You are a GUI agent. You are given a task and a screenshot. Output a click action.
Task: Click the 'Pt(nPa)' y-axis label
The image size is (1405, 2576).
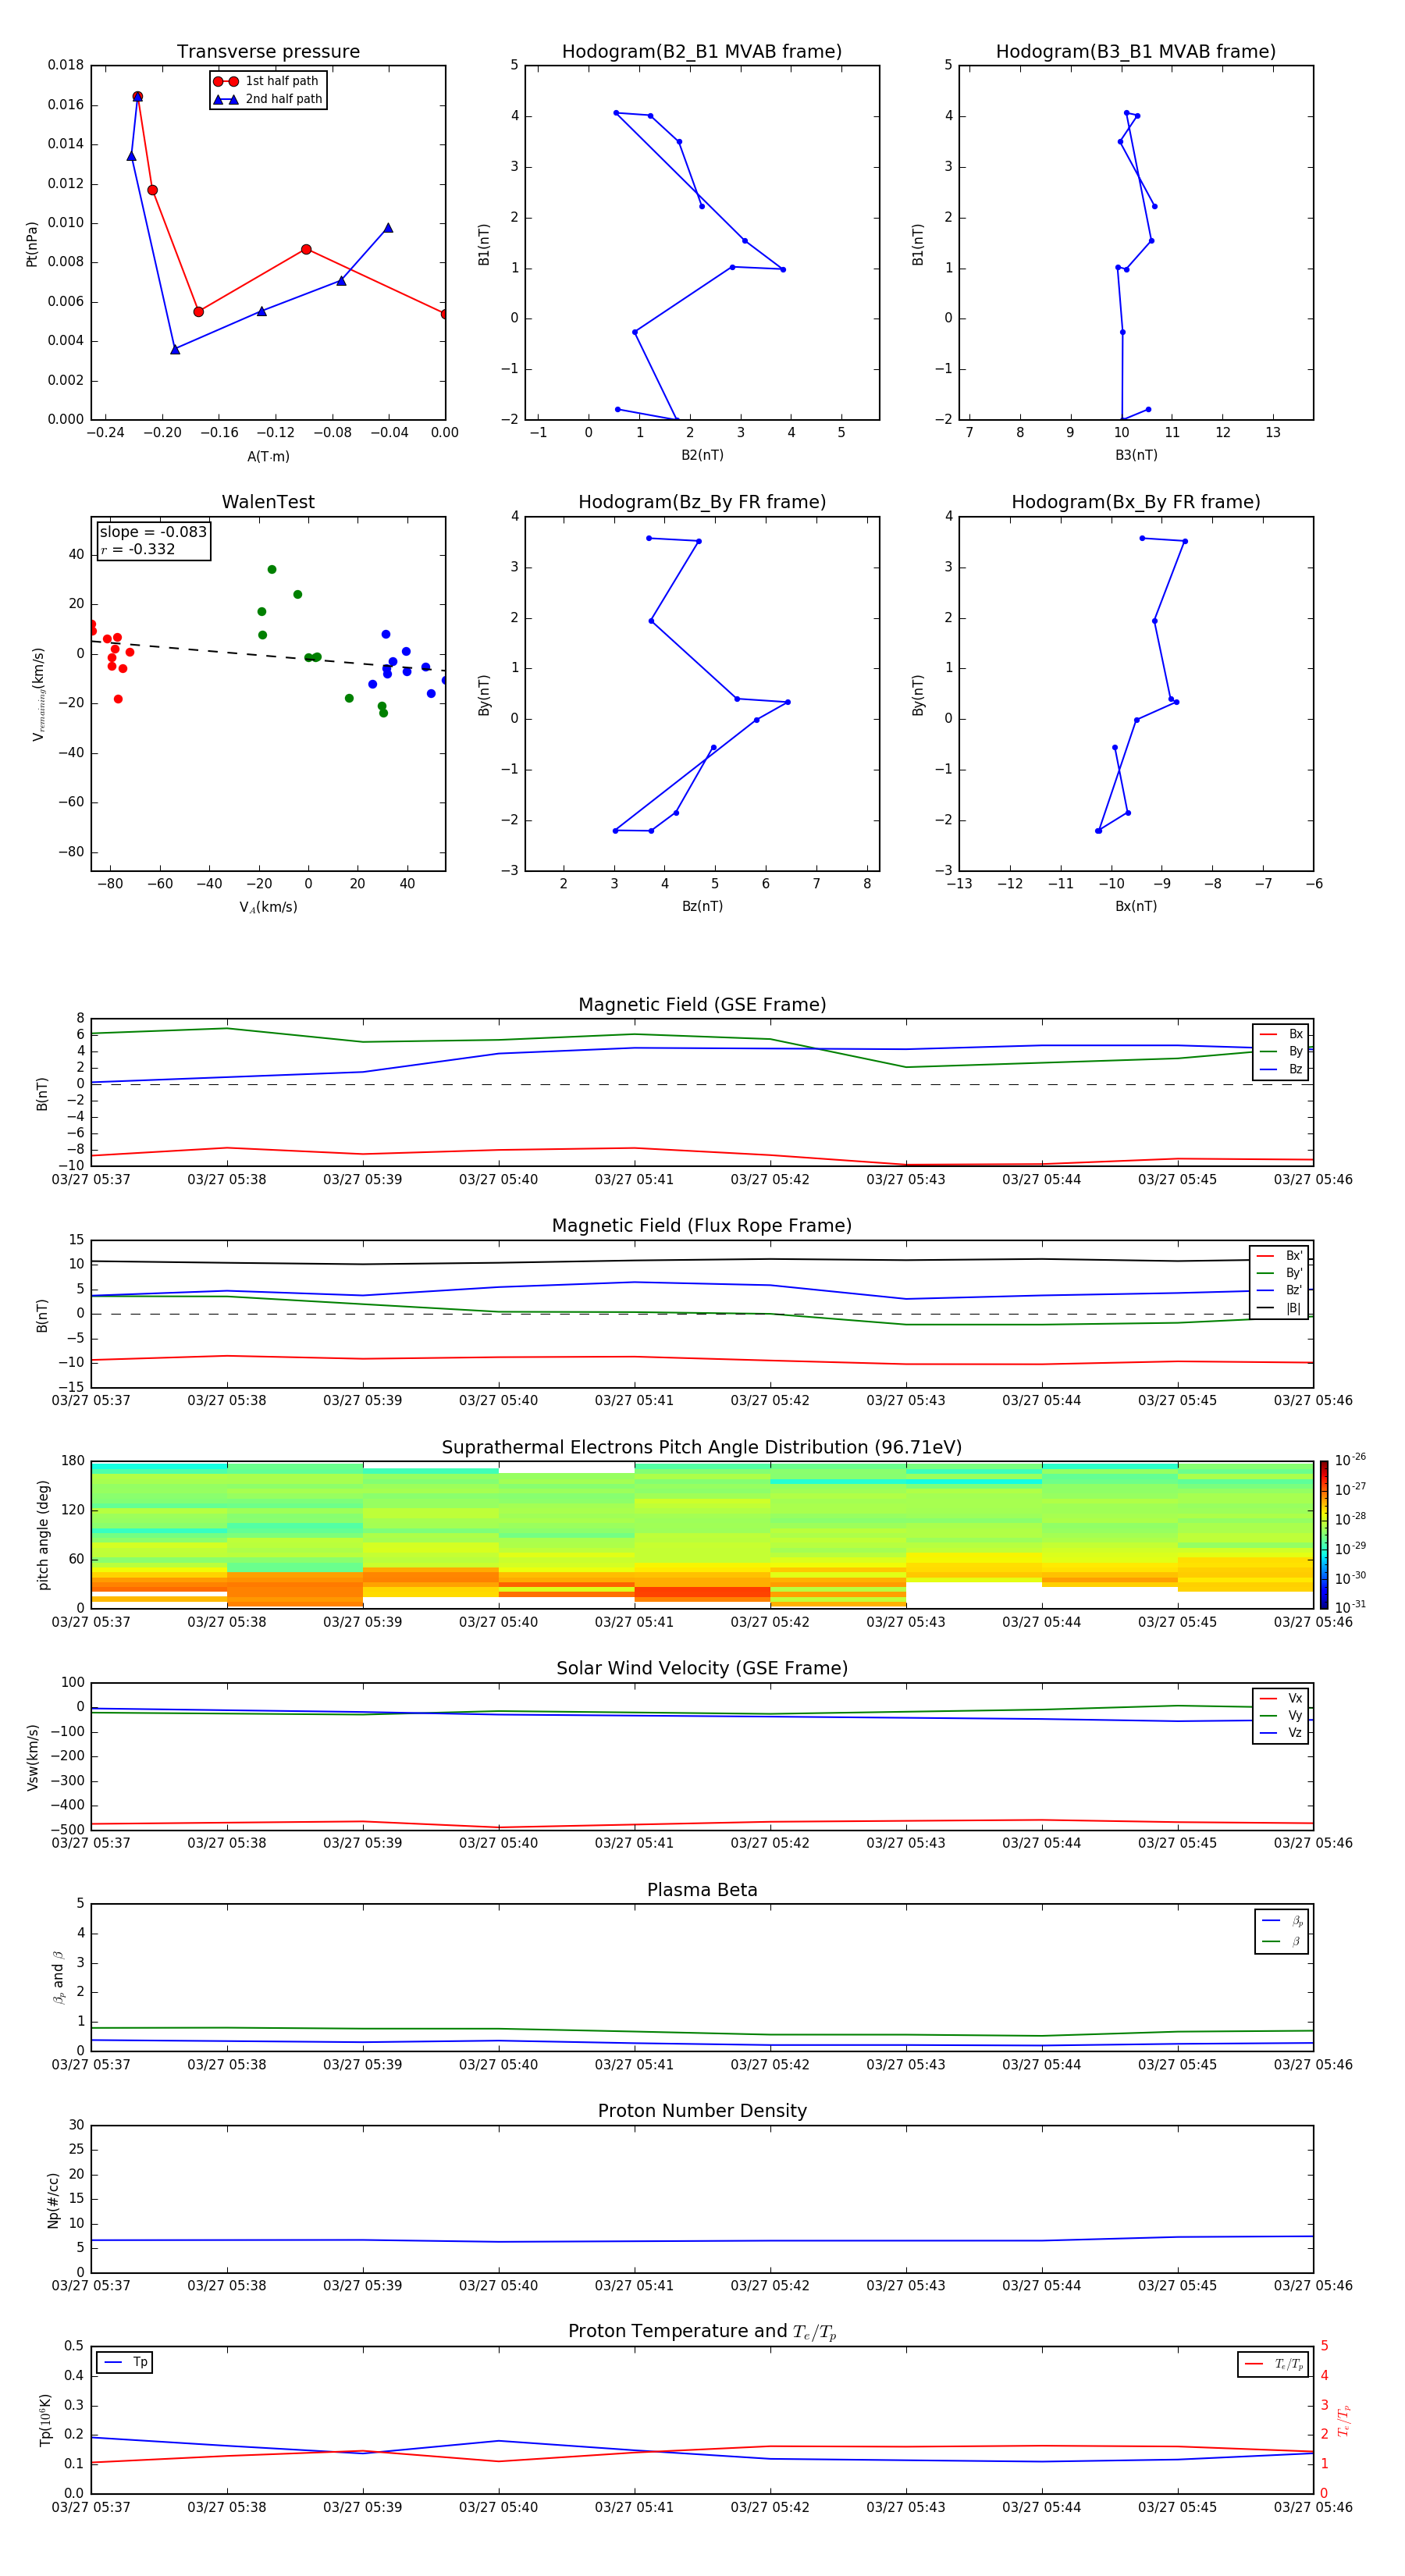(32, 244)
